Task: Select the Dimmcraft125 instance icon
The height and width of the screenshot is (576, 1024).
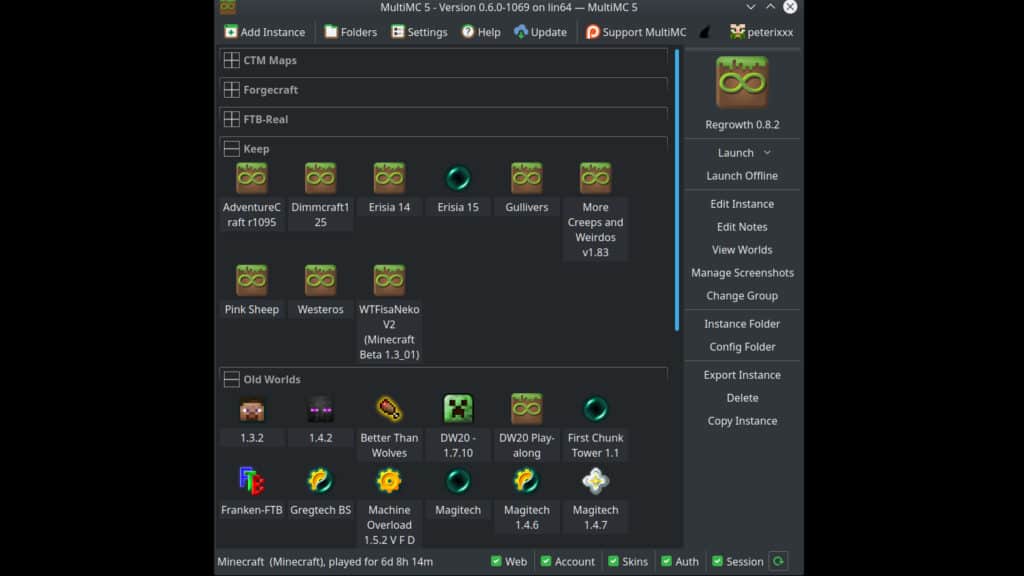Action: tap(320, 178)
